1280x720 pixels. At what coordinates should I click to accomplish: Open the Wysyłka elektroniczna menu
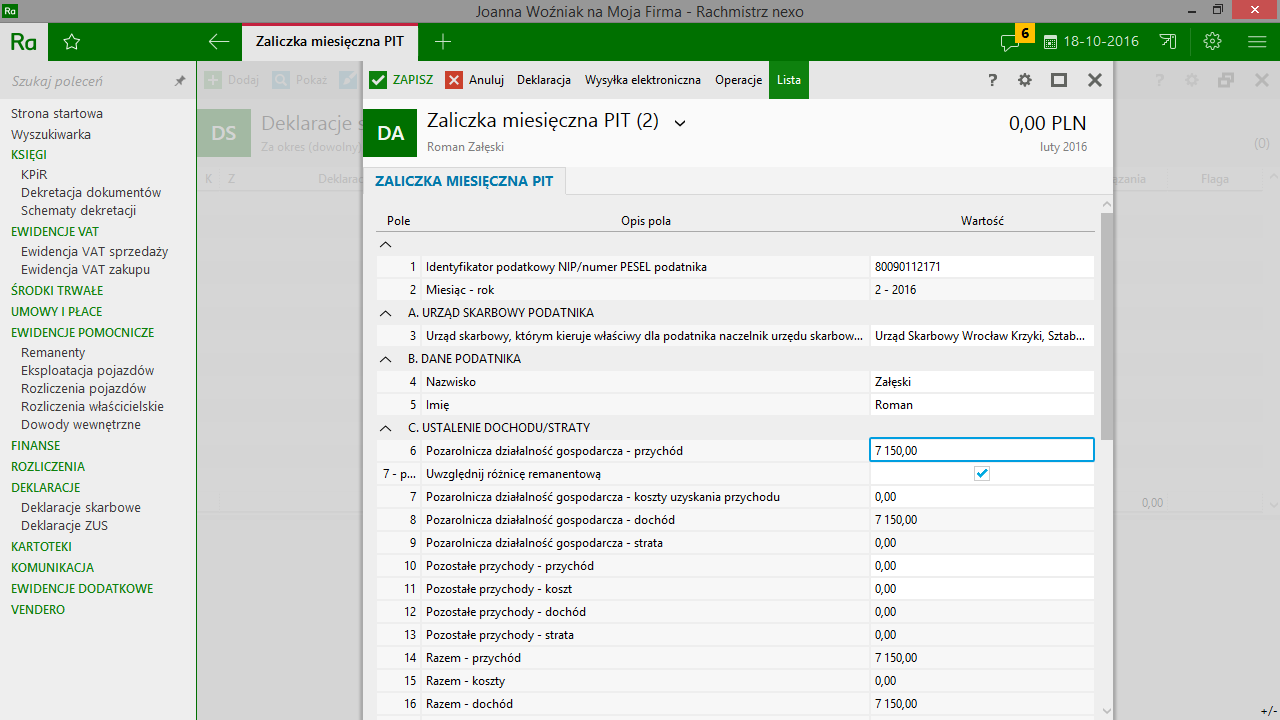click(x=642, y=80)
